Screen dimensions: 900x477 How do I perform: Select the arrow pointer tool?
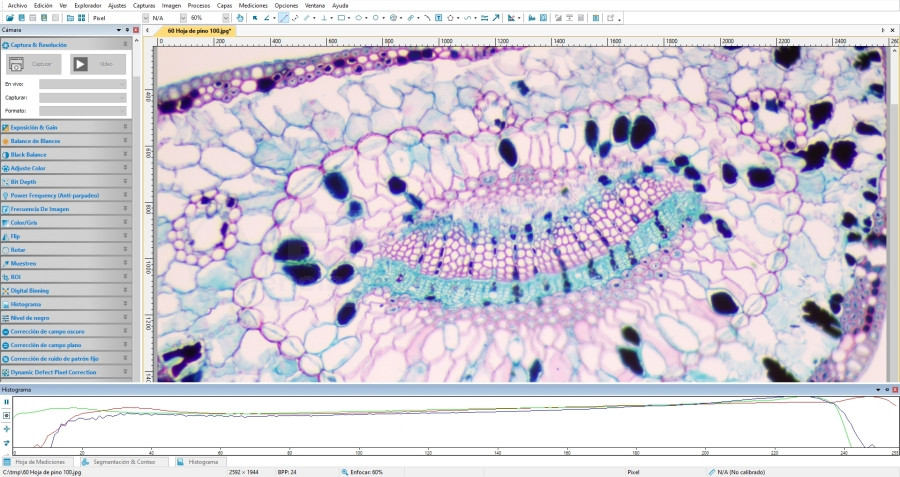[x=255, y=18]
